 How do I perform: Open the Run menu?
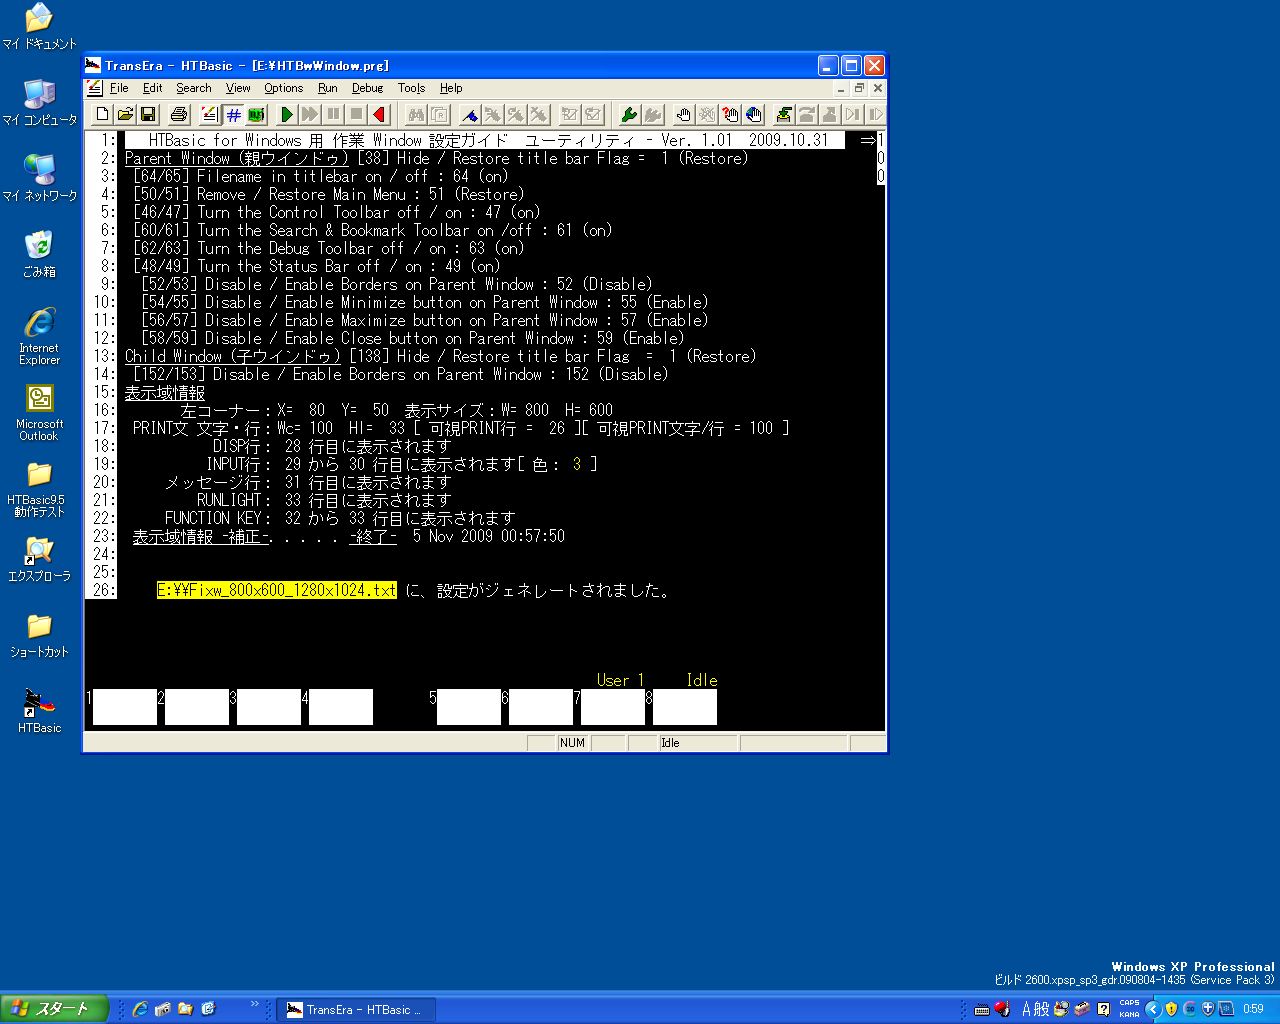(327, 88)
